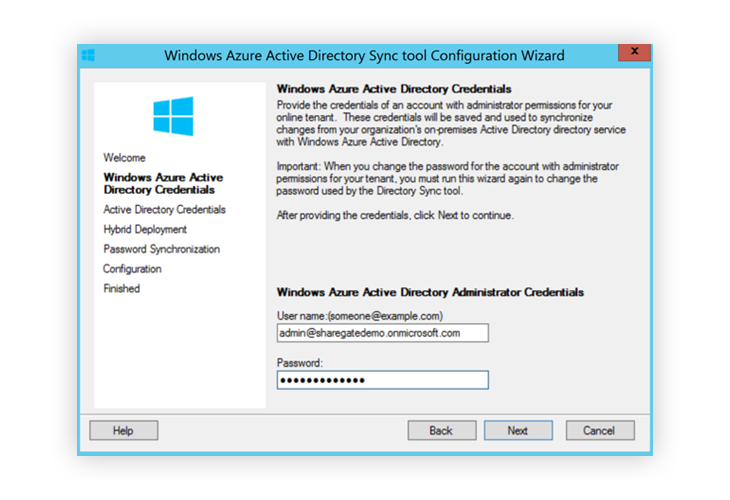The image size is (730, 500).
Task: Click the wizard title bar text
Action: (364, 55)
